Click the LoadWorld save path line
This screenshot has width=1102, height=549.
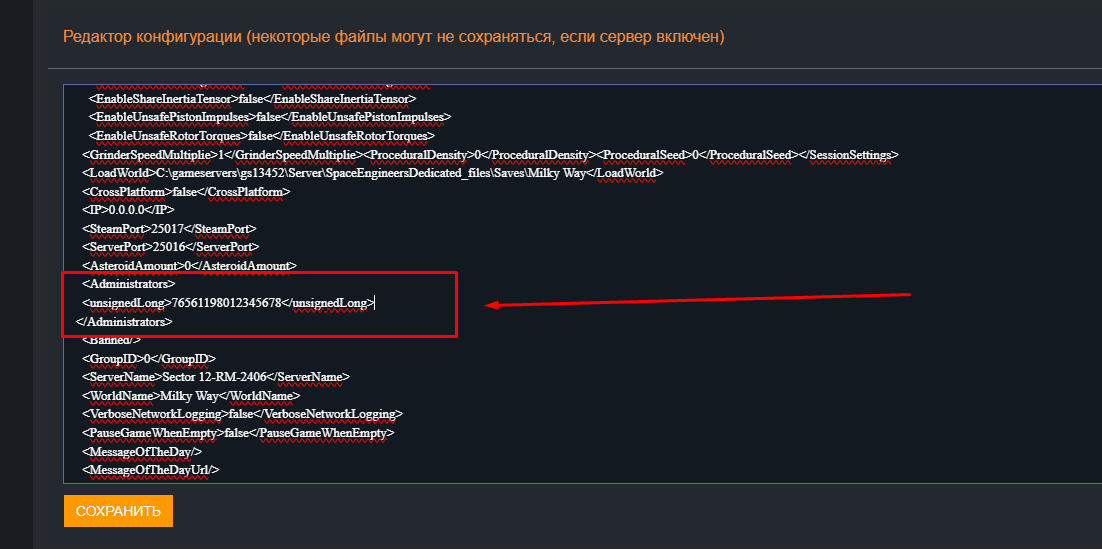[372, 173]
